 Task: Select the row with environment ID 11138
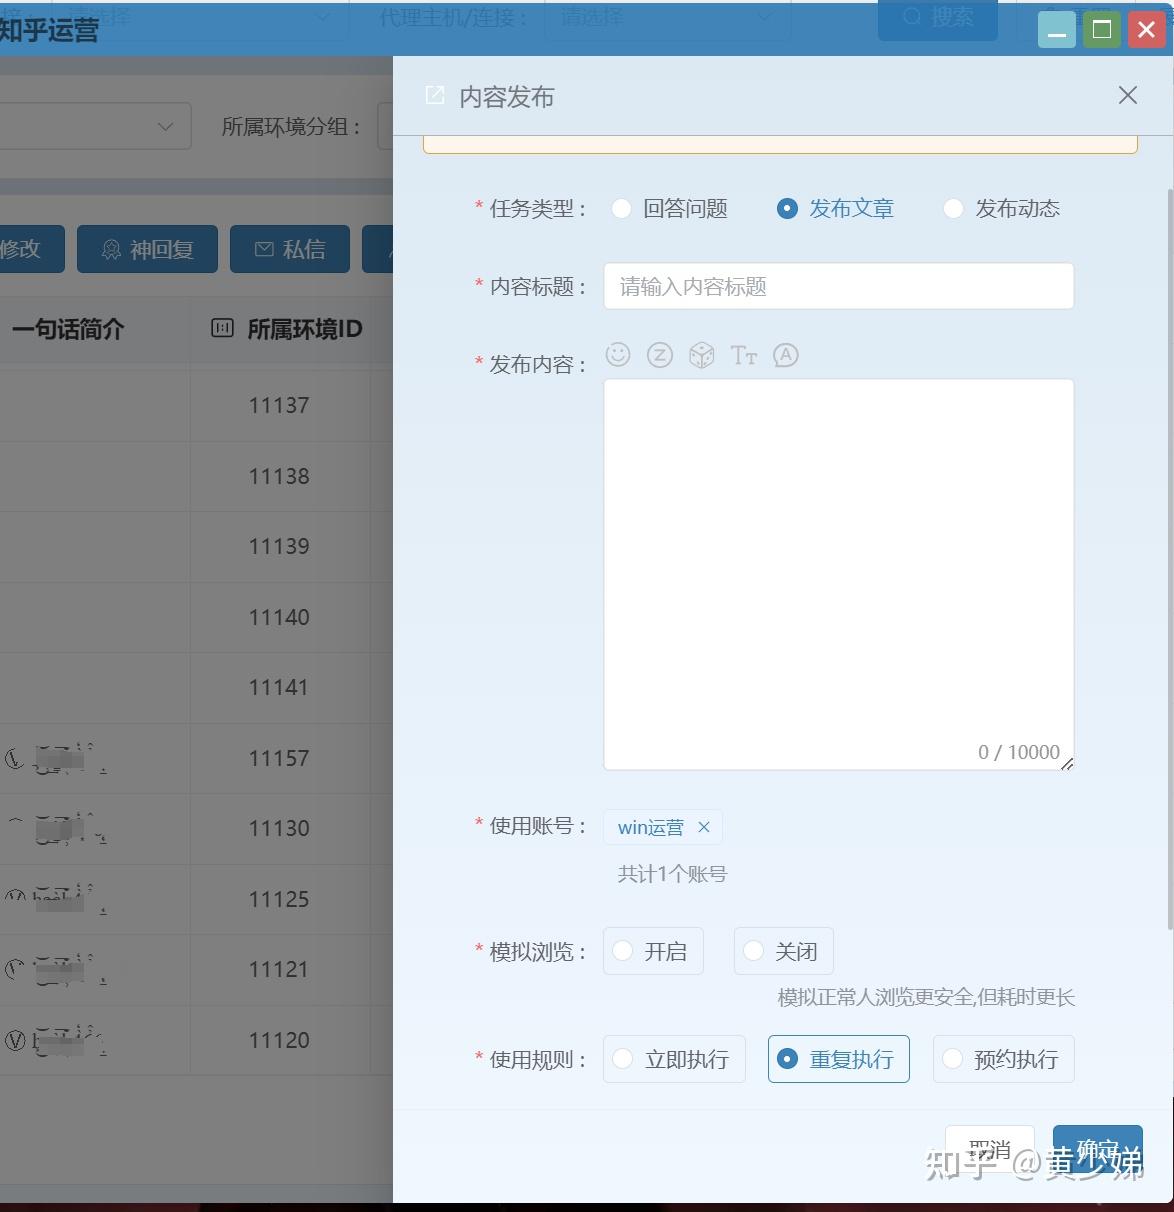(x=196, y=476)
